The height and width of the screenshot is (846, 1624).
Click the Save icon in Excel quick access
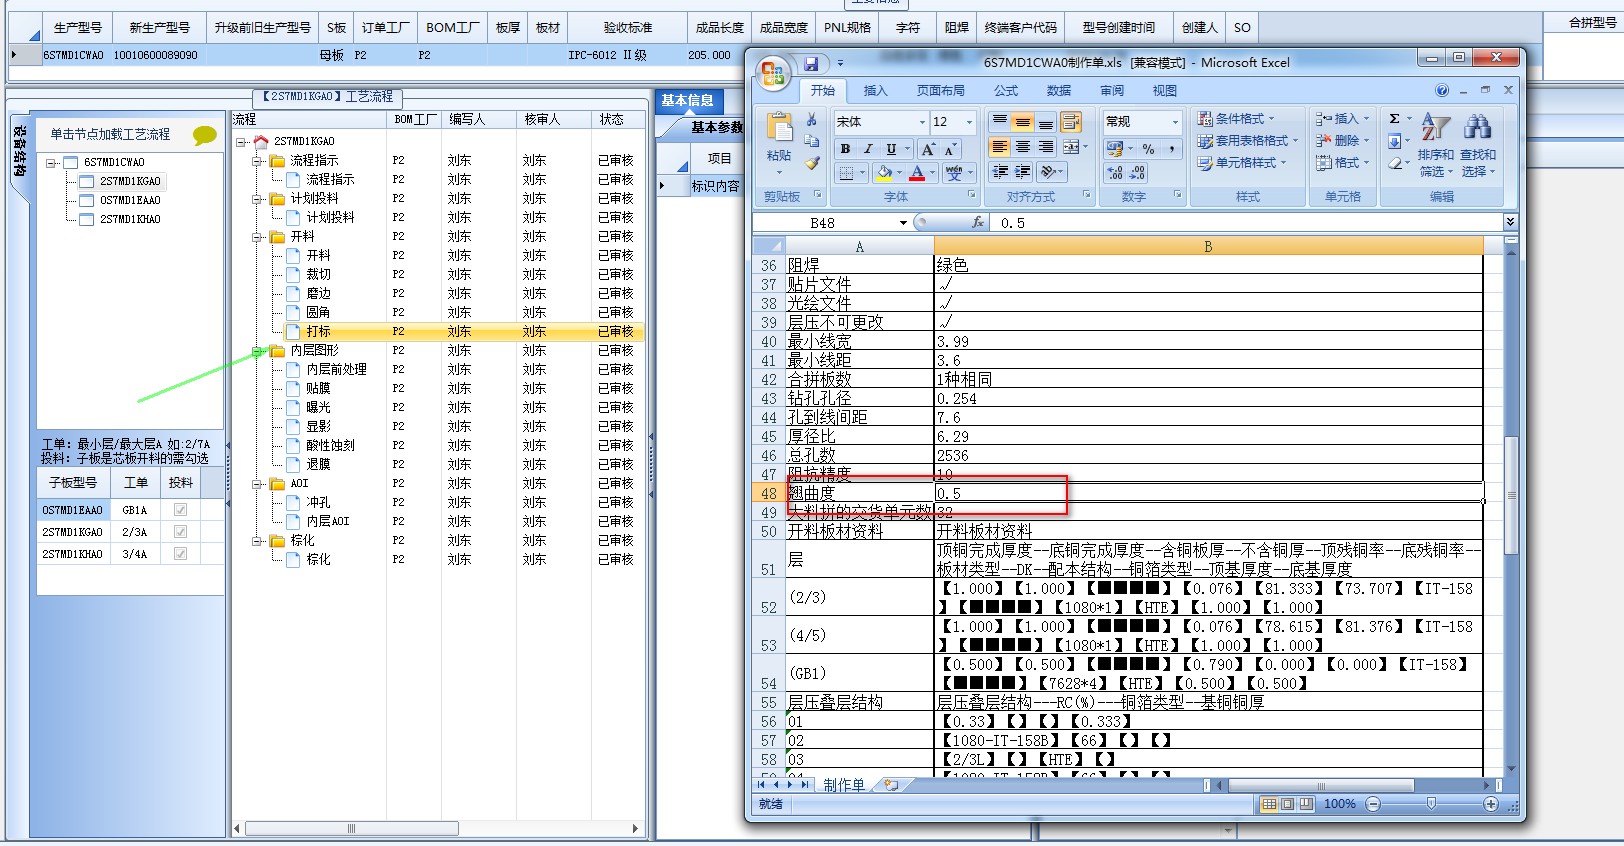(x=811, y=64)
